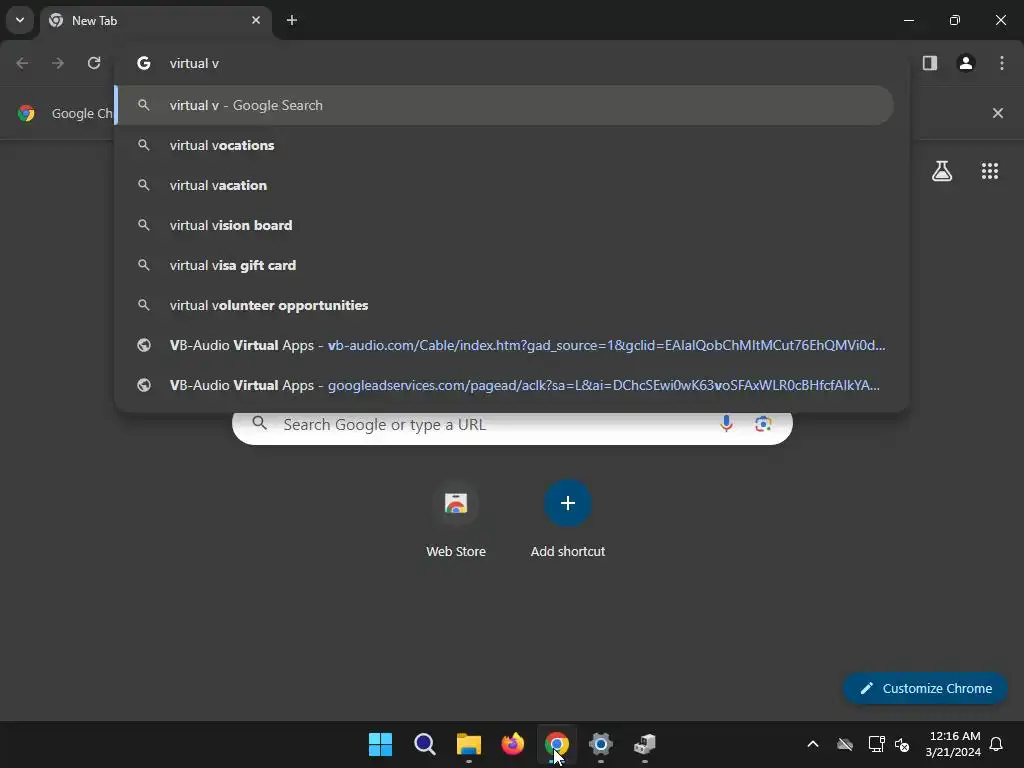Viewport: 1024px width, 768px height.
Task: Choose 'virtual volunteer opportunities' suggestion
Action: click(504, 305)
